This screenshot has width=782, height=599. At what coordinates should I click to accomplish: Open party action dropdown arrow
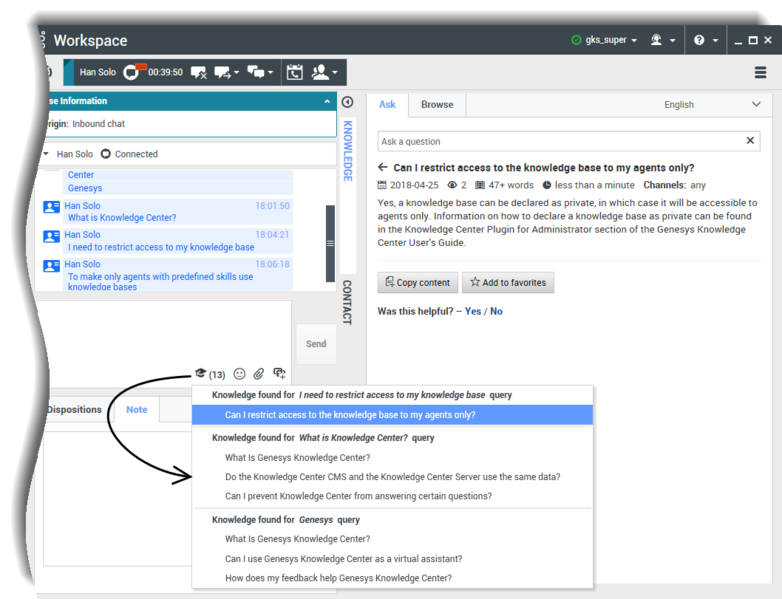click(x=335, y=72)
